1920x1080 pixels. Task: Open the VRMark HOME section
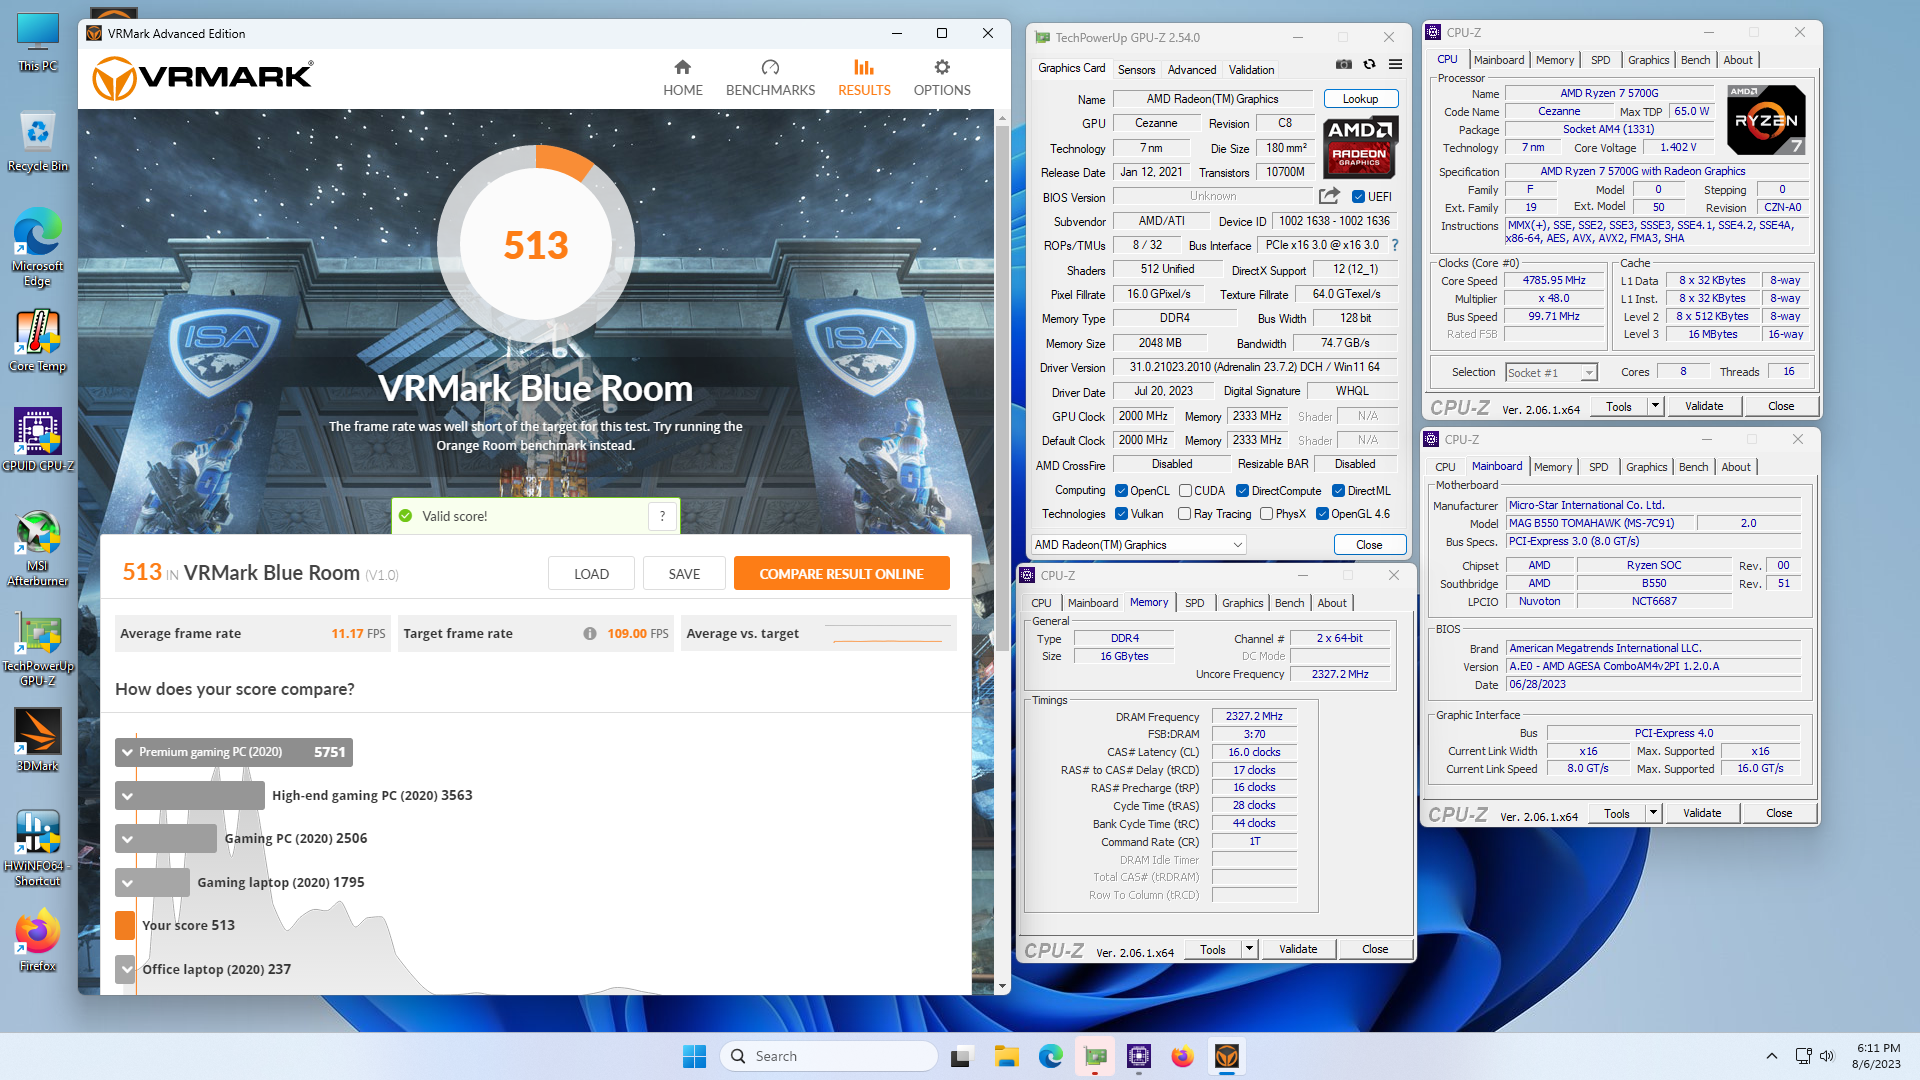point(683,78)
